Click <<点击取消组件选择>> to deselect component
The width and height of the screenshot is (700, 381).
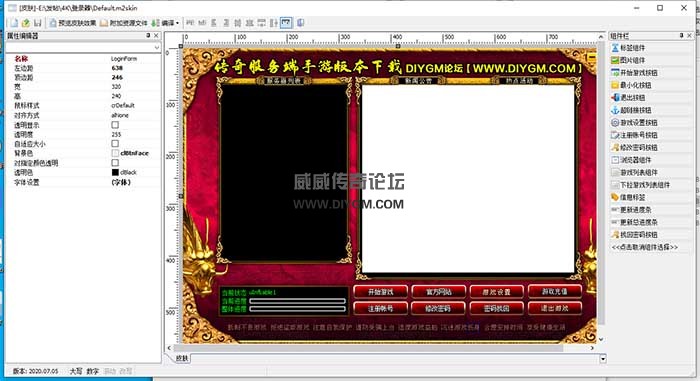[x=645, y=247]
